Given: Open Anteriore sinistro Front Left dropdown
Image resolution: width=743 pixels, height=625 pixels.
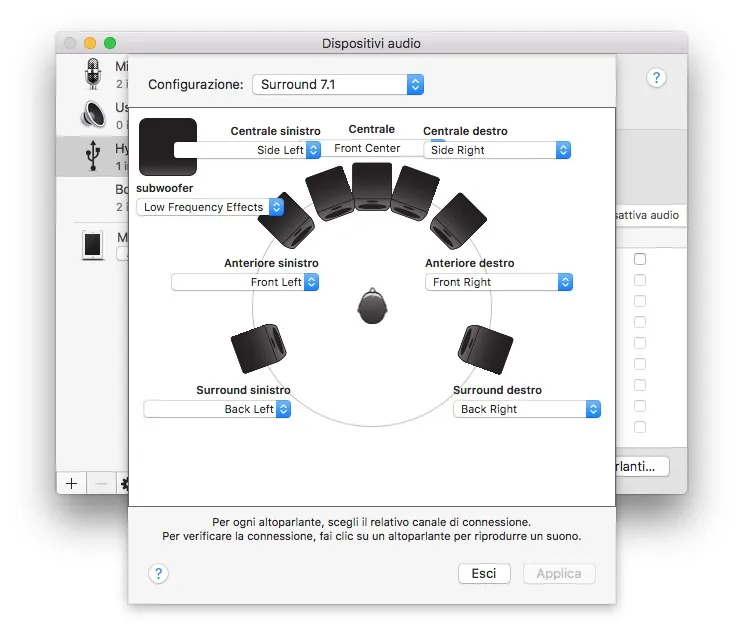Looking at the screenshot, I should 245,282.
